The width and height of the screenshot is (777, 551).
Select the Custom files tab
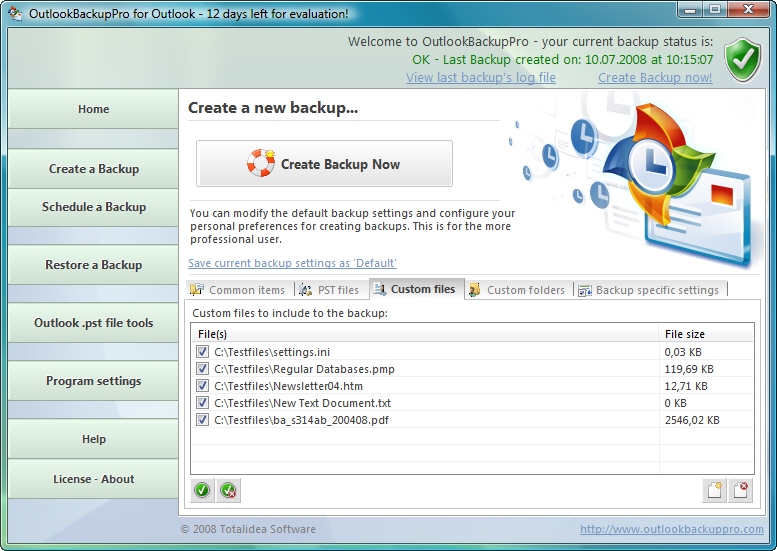pyautogui.click(x=416, y=289)
